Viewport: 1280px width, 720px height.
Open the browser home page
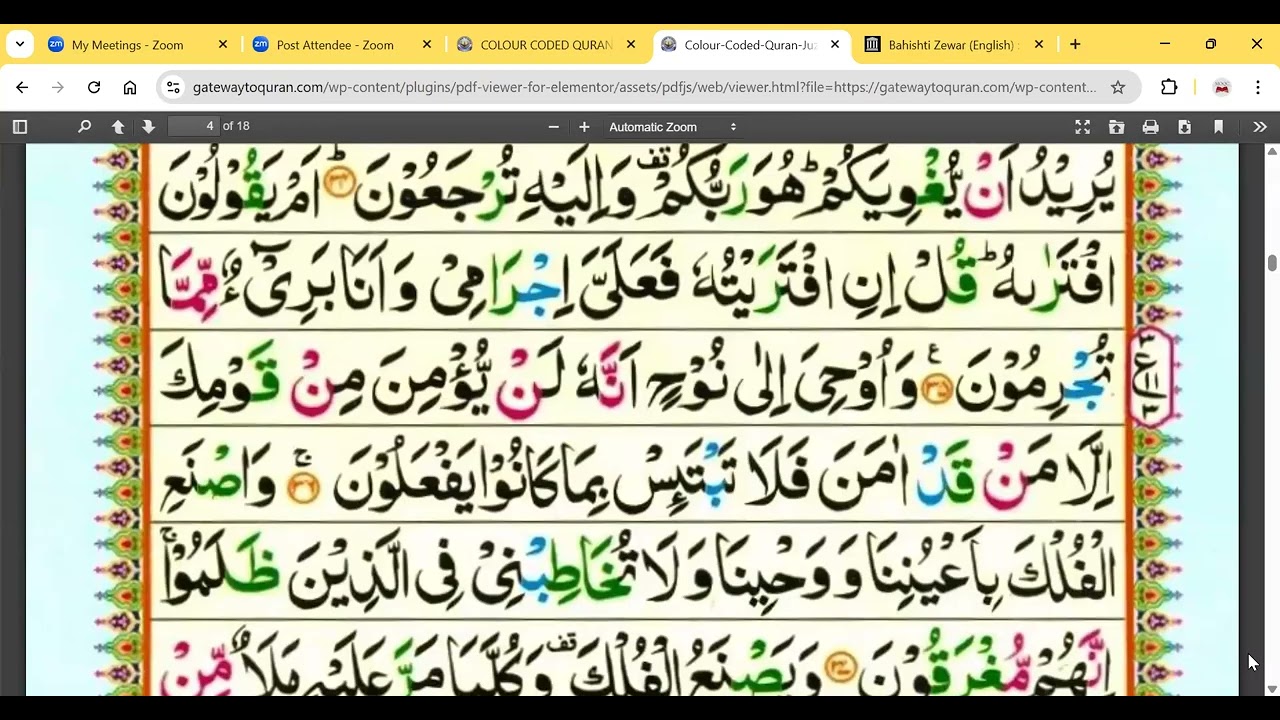point(130,88)
